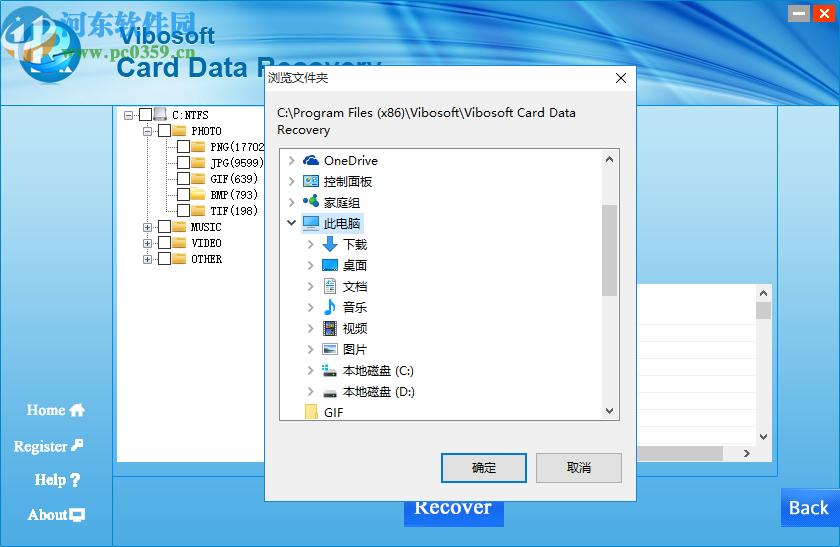Click the MUSIC folder icon
The height and width of the screenshot is (547, 840).
[x=179, y=227]
